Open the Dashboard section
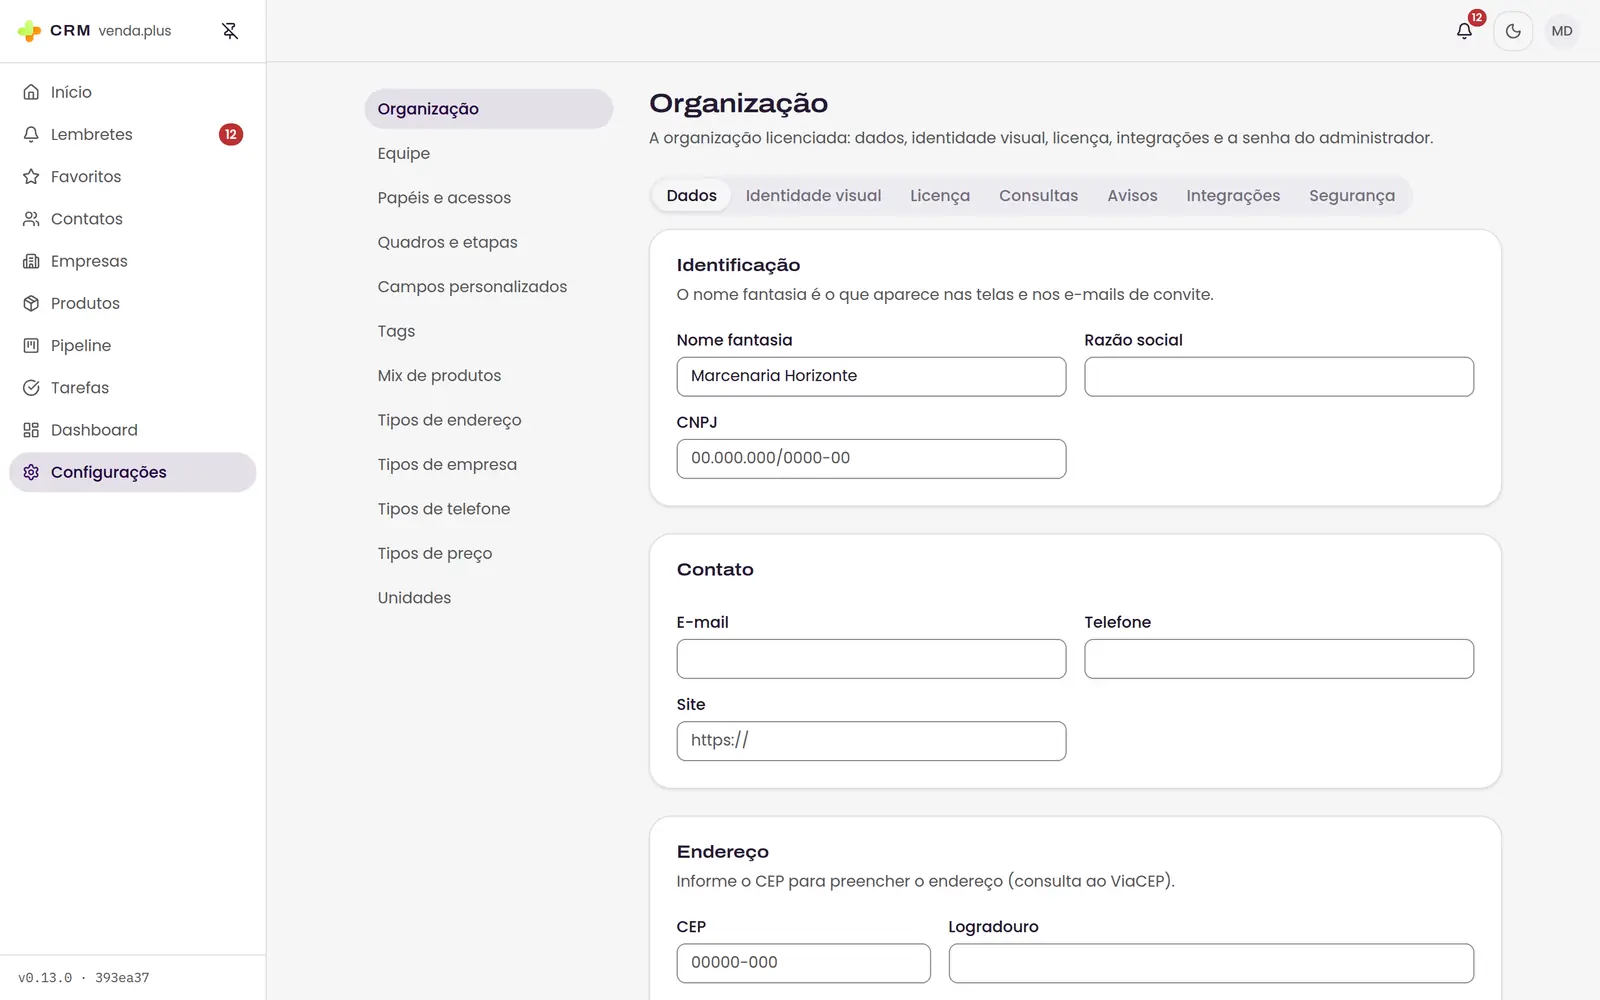This screenshot has width=1600, height=1000. tap(133, 430)
